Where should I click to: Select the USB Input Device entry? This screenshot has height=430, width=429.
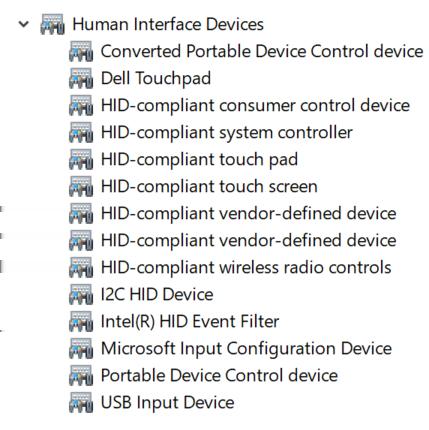[x=167, y=402]
